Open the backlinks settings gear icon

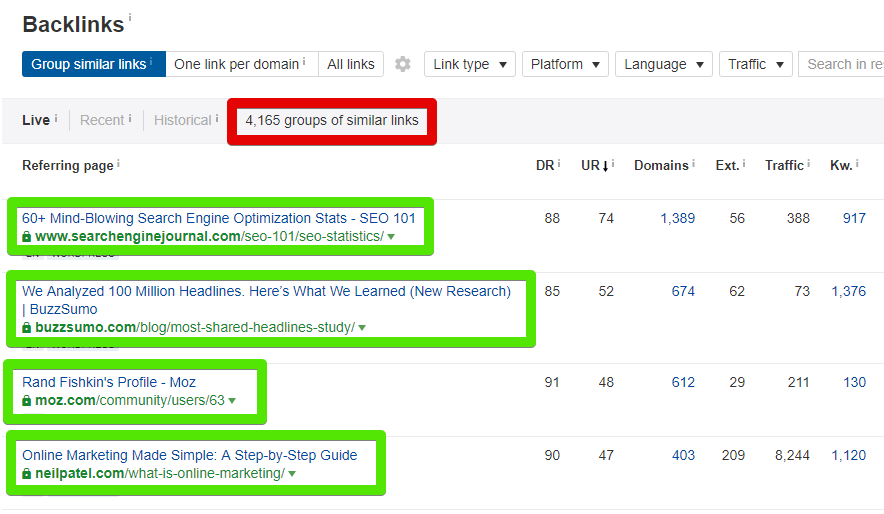click(403, 64)
